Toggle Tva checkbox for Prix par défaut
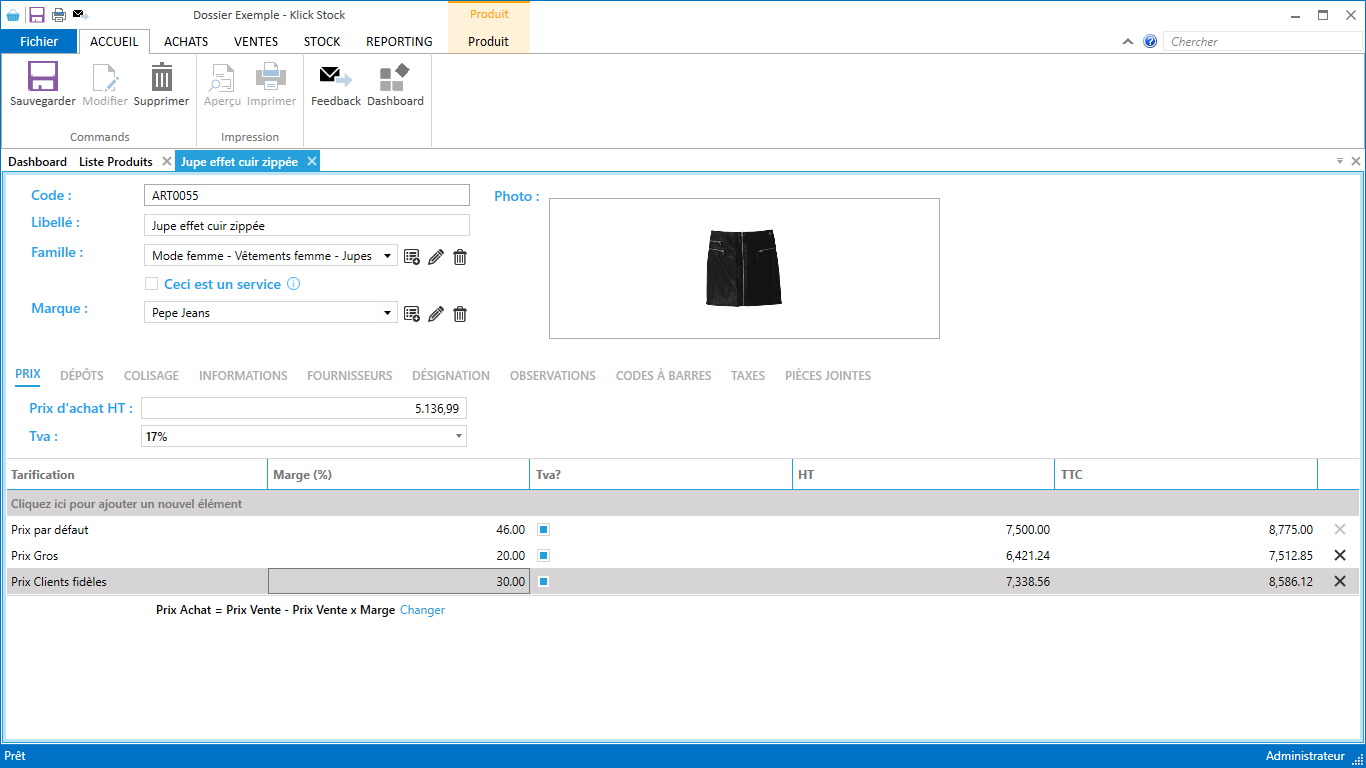This screenshot has width=1366, height=768. click(544, 530)
